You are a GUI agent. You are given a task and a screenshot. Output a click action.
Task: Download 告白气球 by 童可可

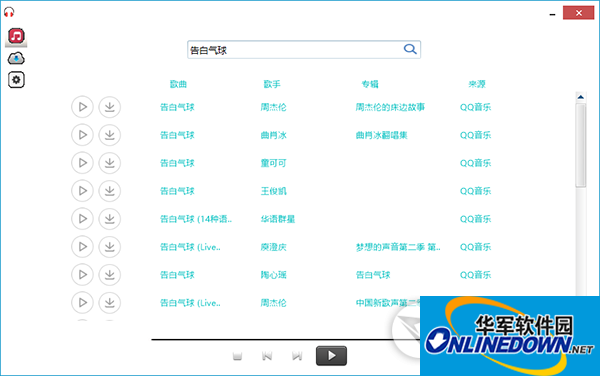point(110,163)
